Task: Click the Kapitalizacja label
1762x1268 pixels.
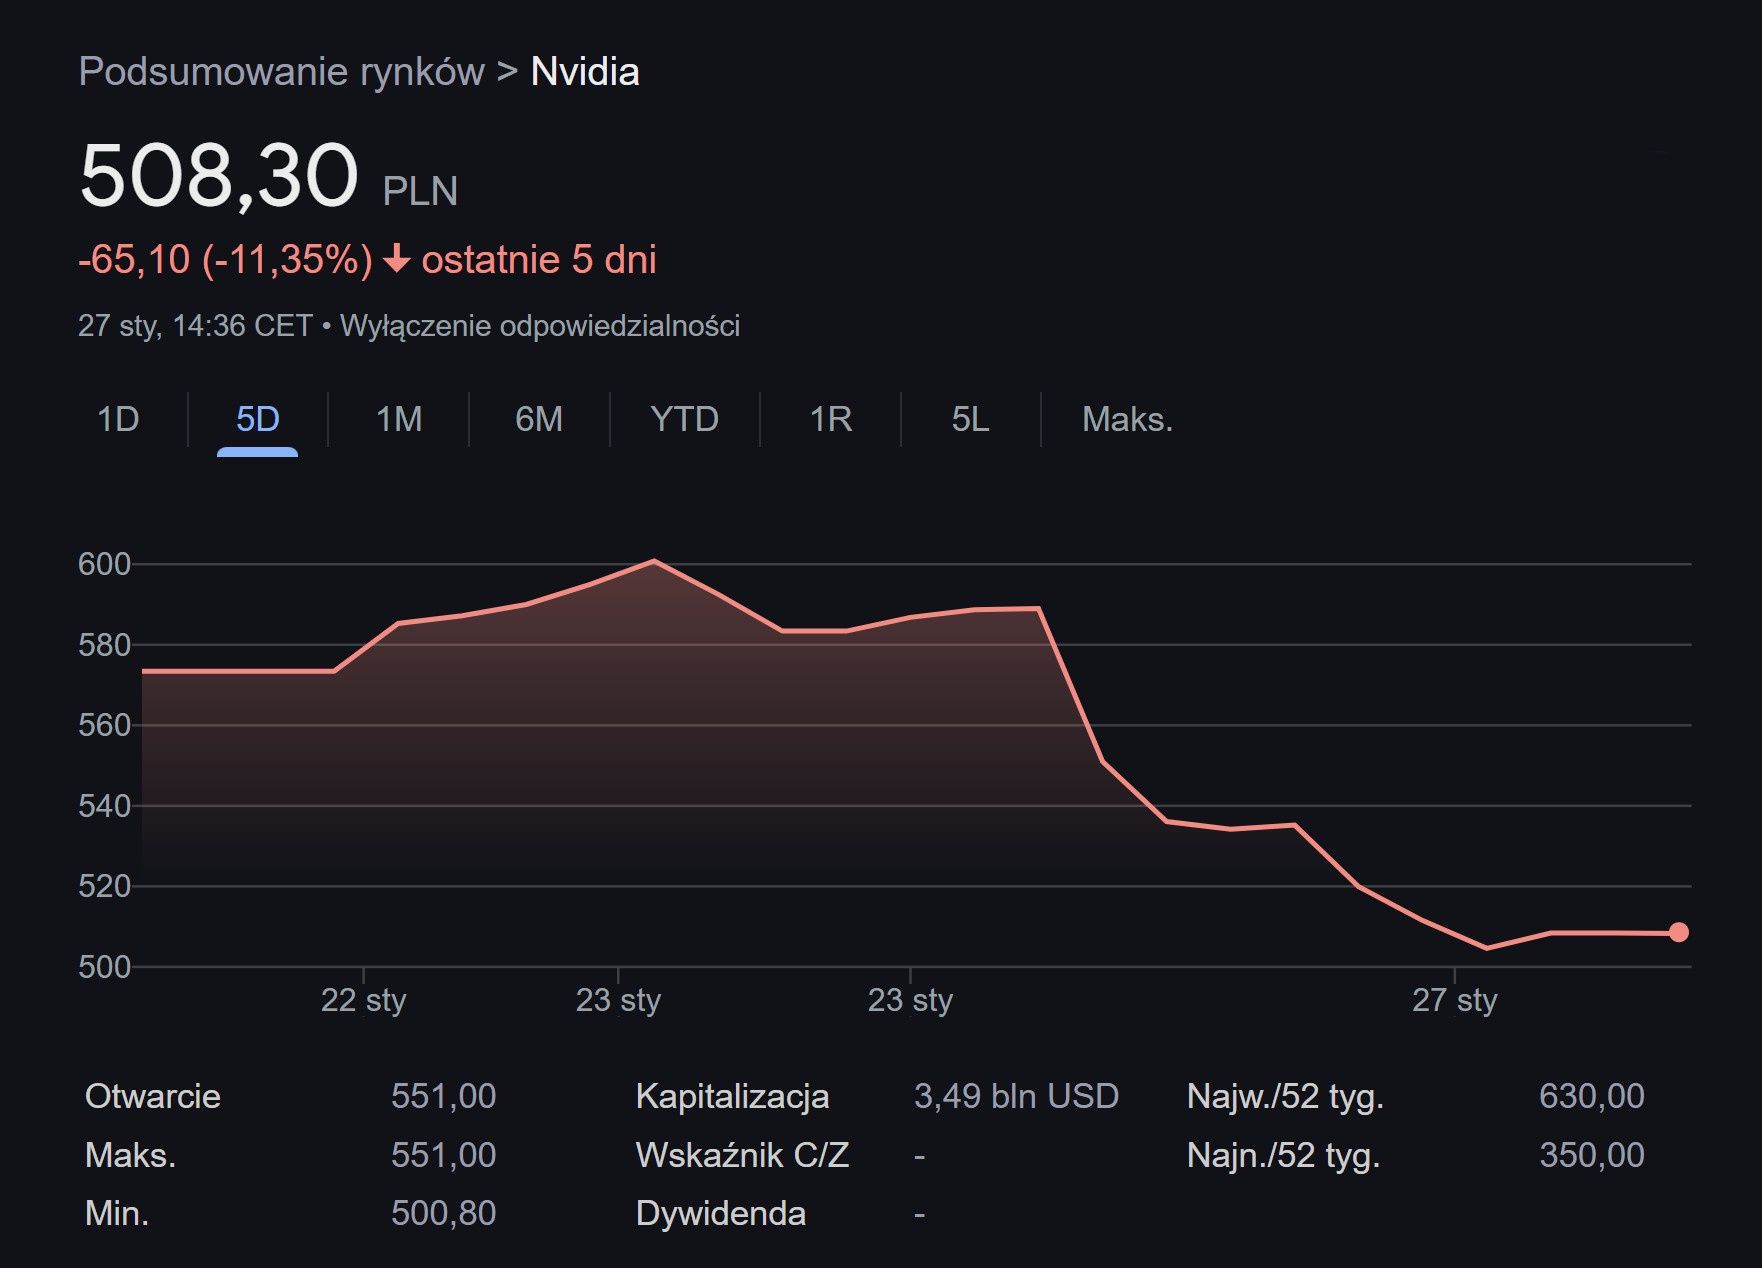Action: pyautogui.click(x=732, y=1096)
